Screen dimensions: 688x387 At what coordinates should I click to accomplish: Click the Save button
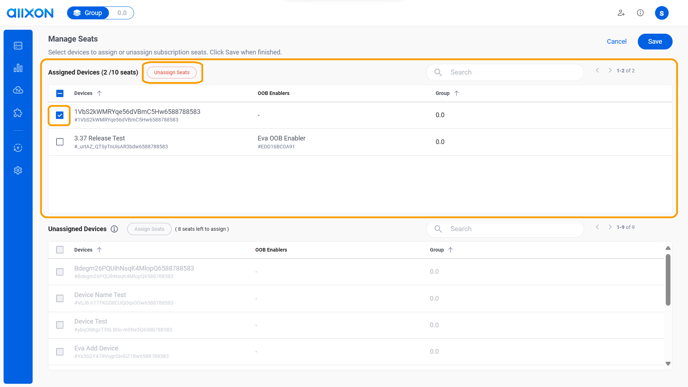click(655, 42)
